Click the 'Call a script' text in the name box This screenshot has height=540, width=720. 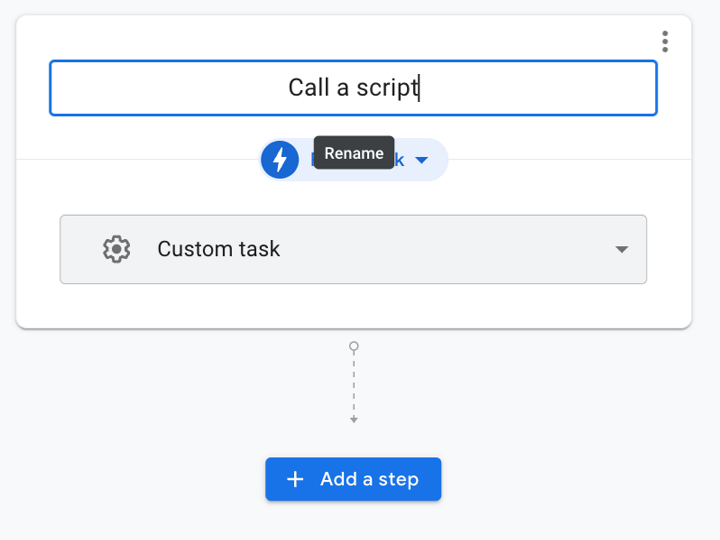coord(352,88)
